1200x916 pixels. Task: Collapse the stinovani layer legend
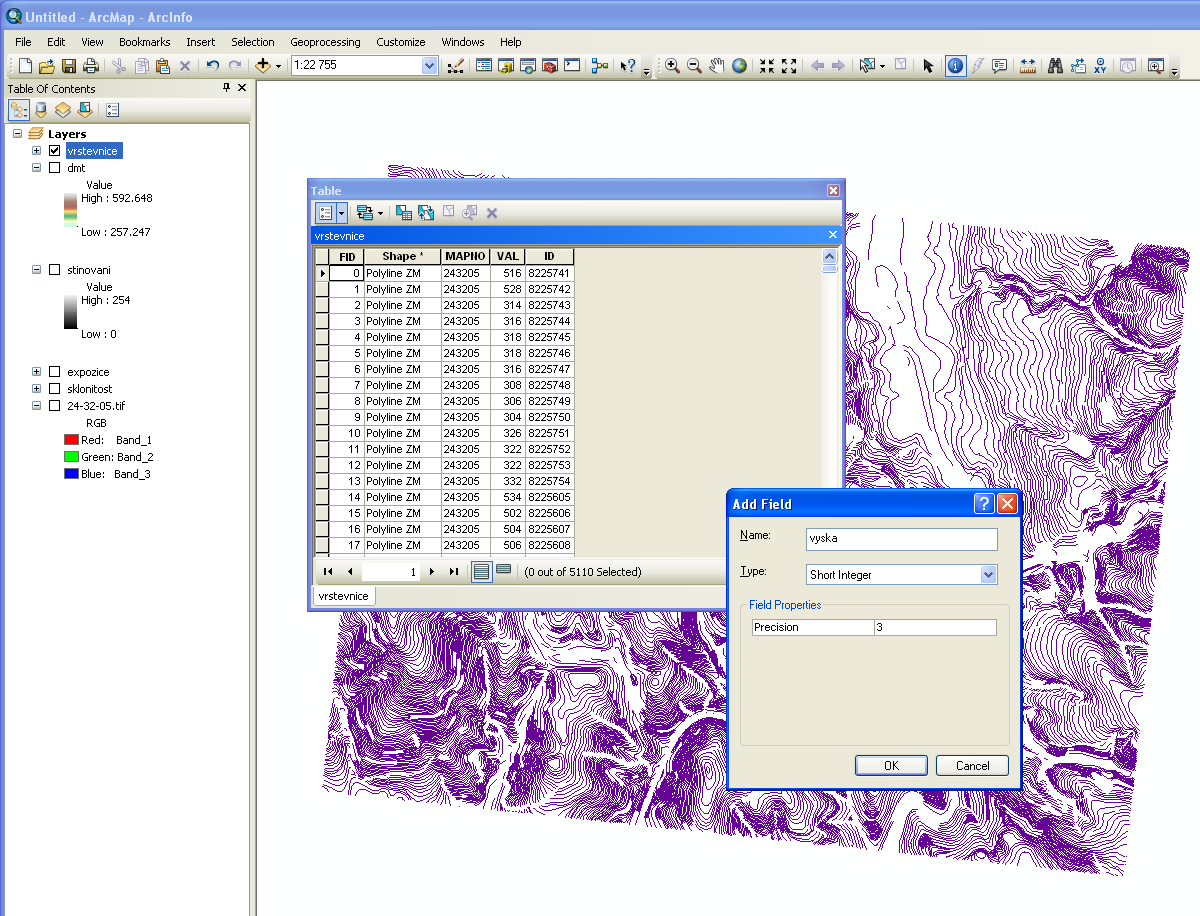tap(37, 270)
